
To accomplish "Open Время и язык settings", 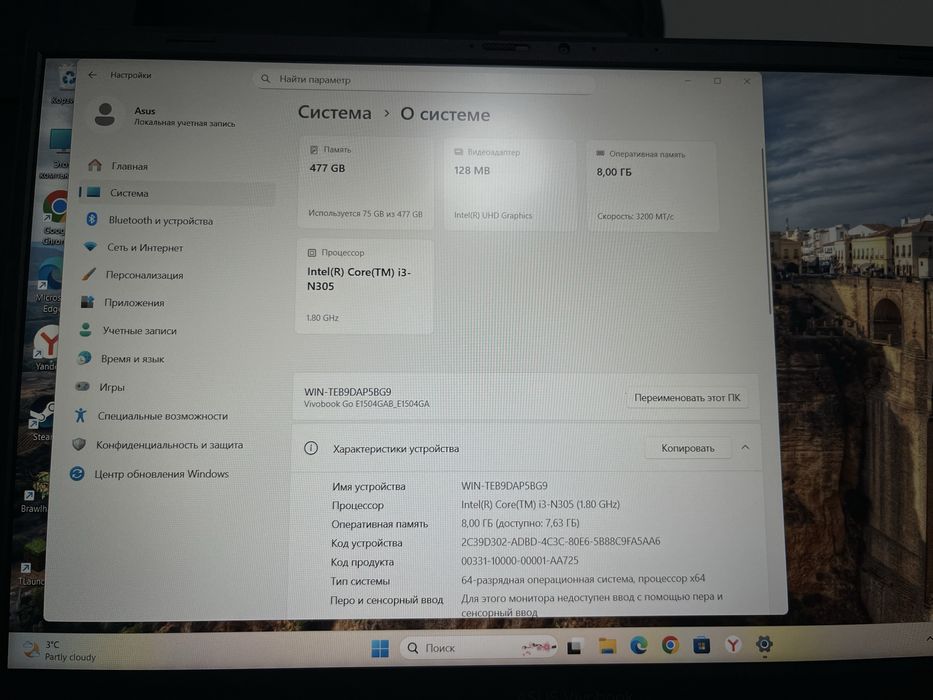I will click(169, 358).
